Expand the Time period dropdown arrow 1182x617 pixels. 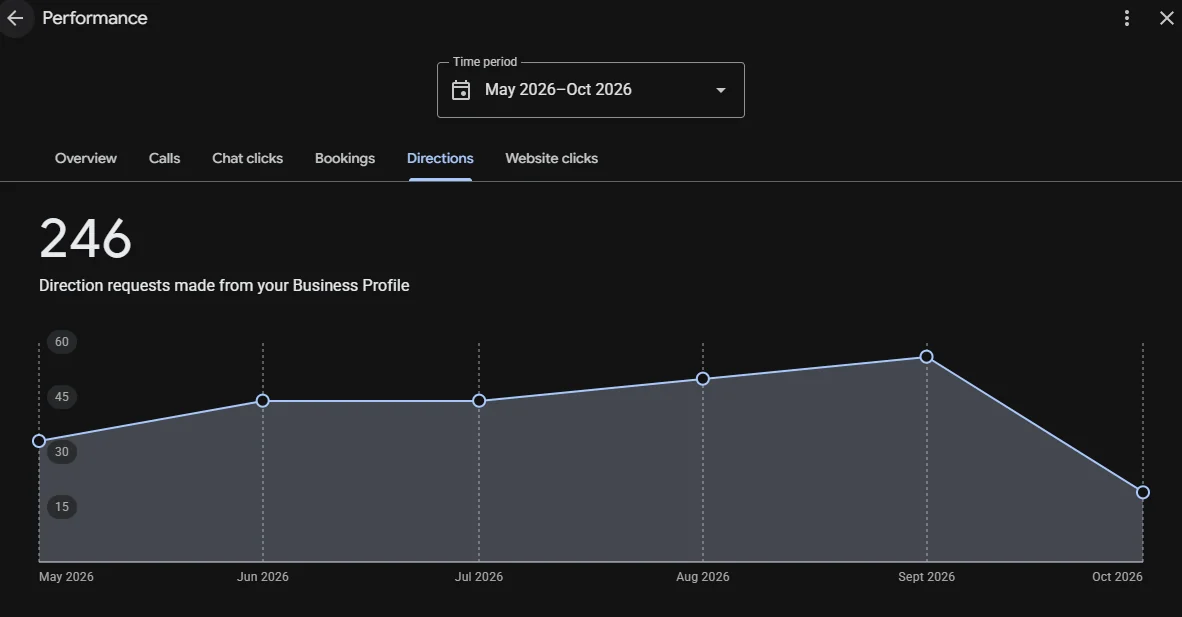coord(721,90)
